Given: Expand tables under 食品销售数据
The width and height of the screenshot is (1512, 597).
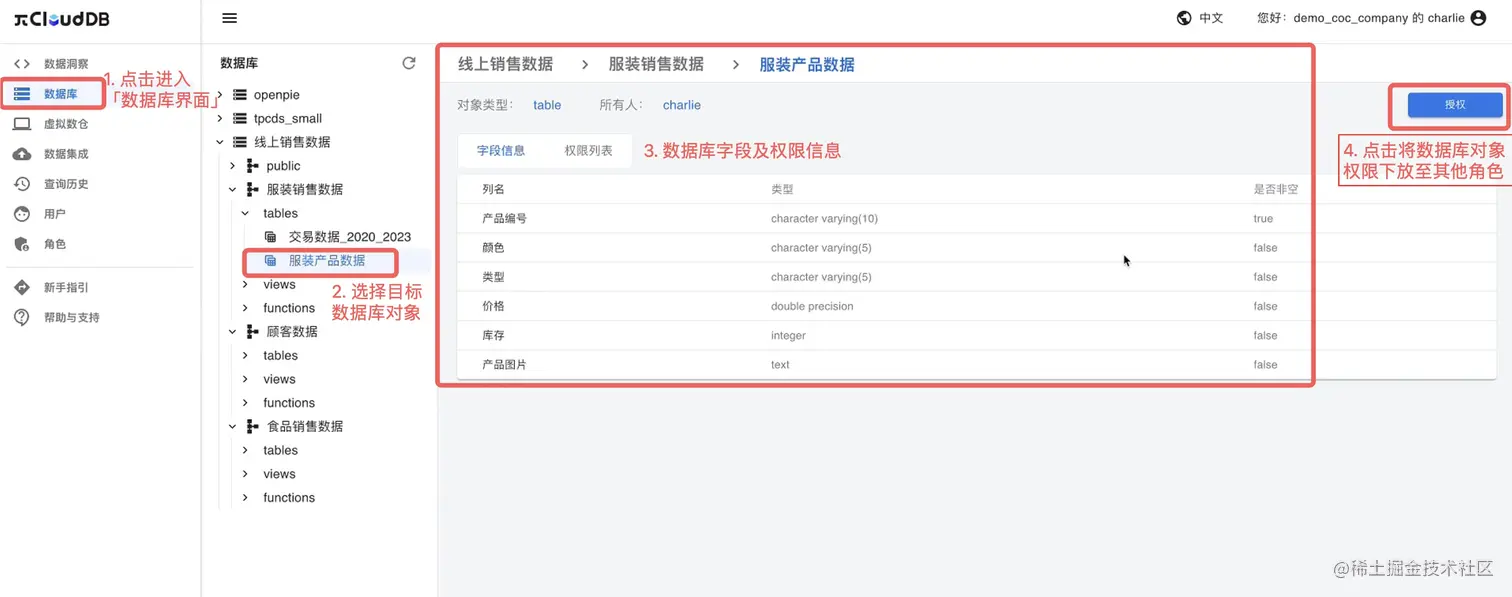Looking at the screenshot, I should pyautogui.click(x=245, y=450).
